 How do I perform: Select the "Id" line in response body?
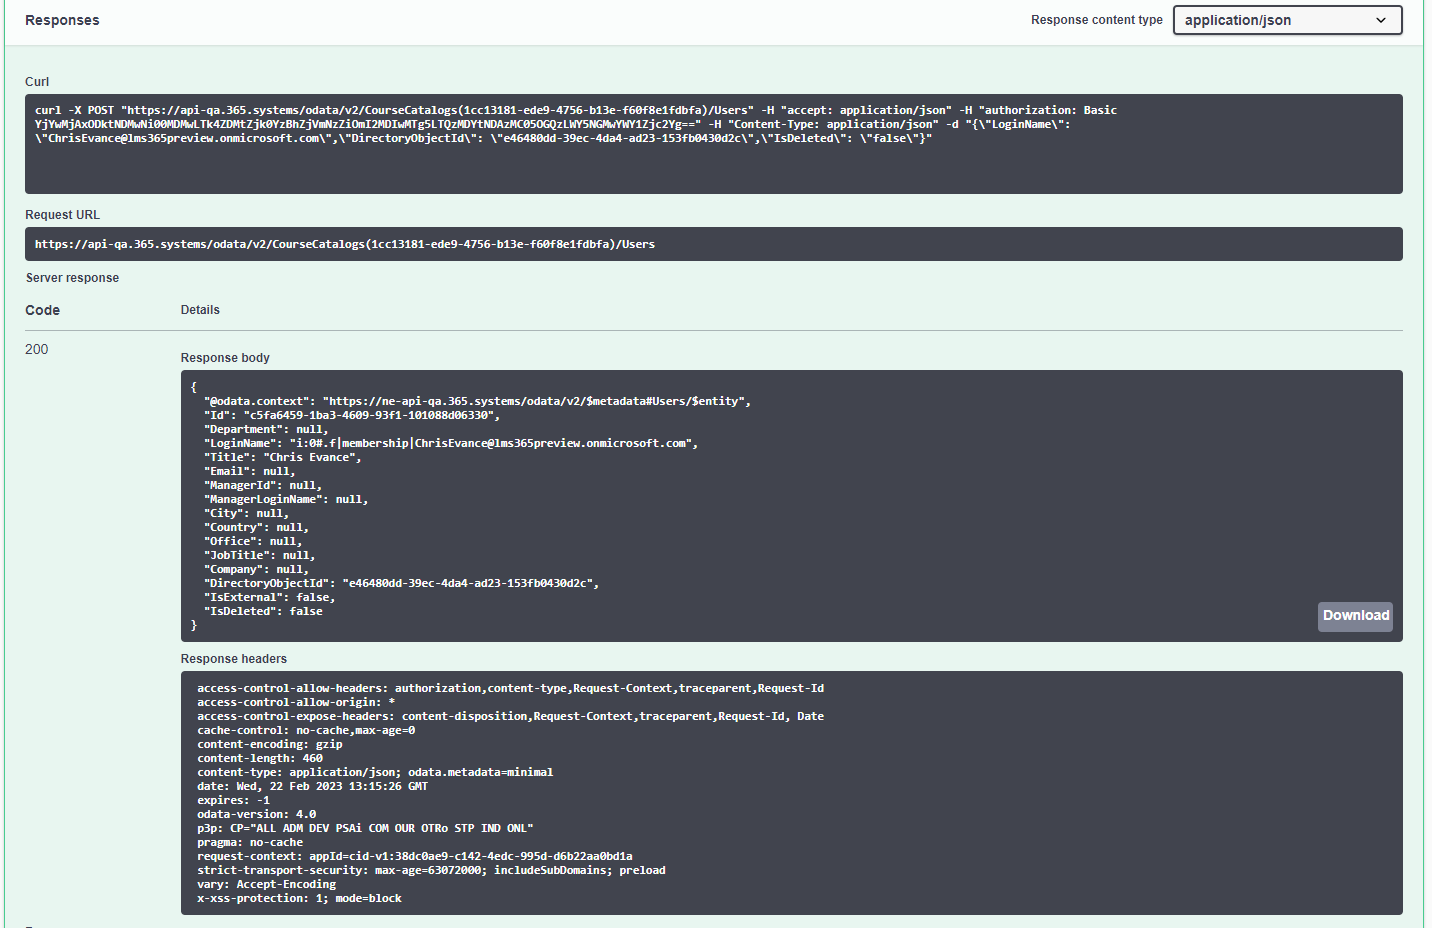coord(352,415)
